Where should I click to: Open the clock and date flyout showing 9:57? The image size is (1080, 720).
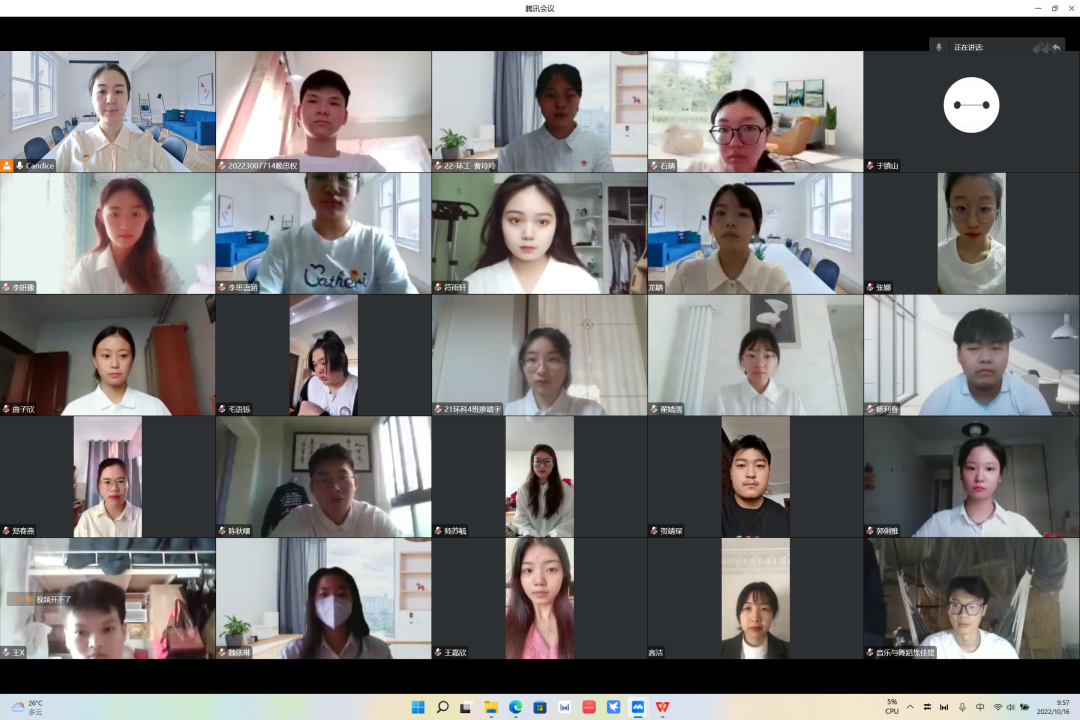click(1056, 707)
